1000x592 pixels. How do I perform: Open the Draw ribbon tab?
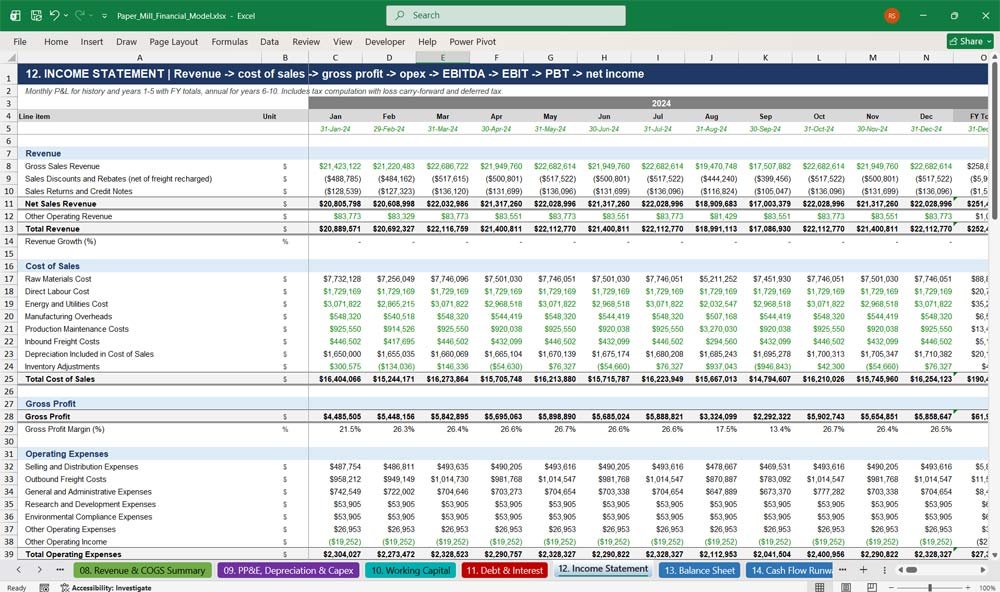[x=126, y=41]
